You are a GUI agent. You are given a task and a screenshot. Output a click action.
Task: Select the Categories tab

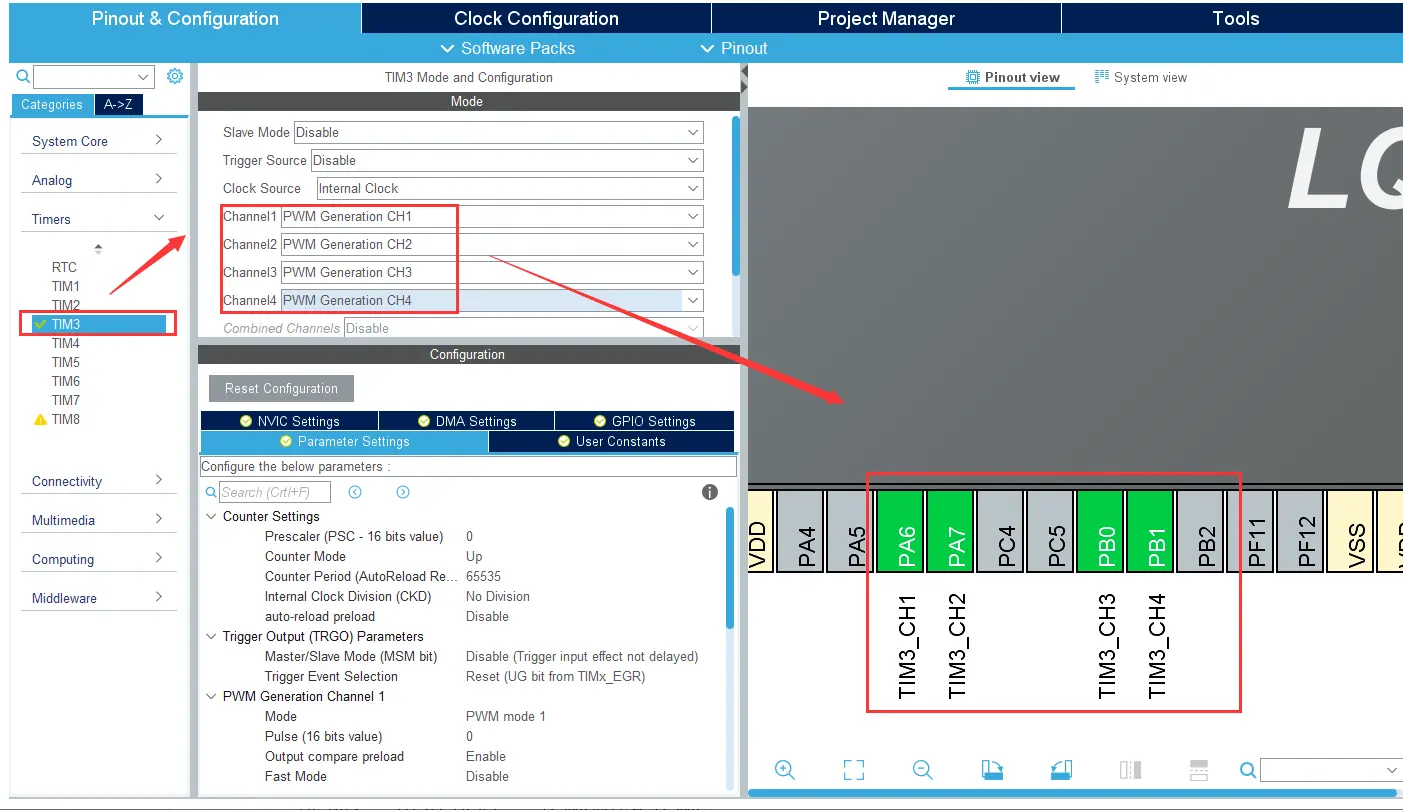coord(52,104)
